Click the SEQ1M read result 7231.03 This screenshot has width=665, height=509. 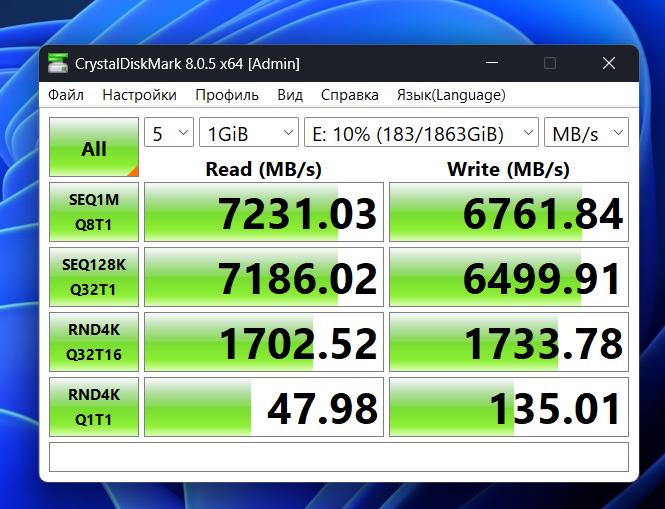(x=264, y=213)
